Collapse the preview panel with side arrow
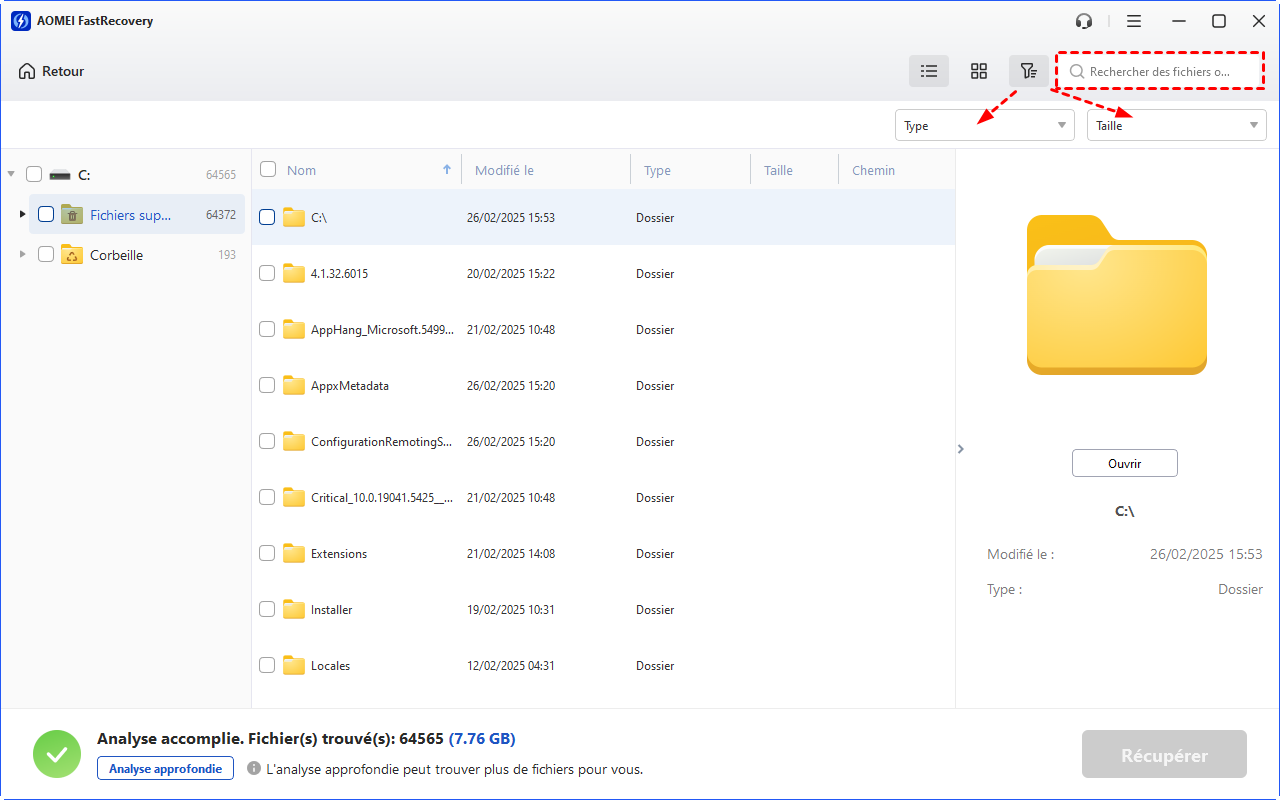The image size is (1280, 800). (961, 449)
